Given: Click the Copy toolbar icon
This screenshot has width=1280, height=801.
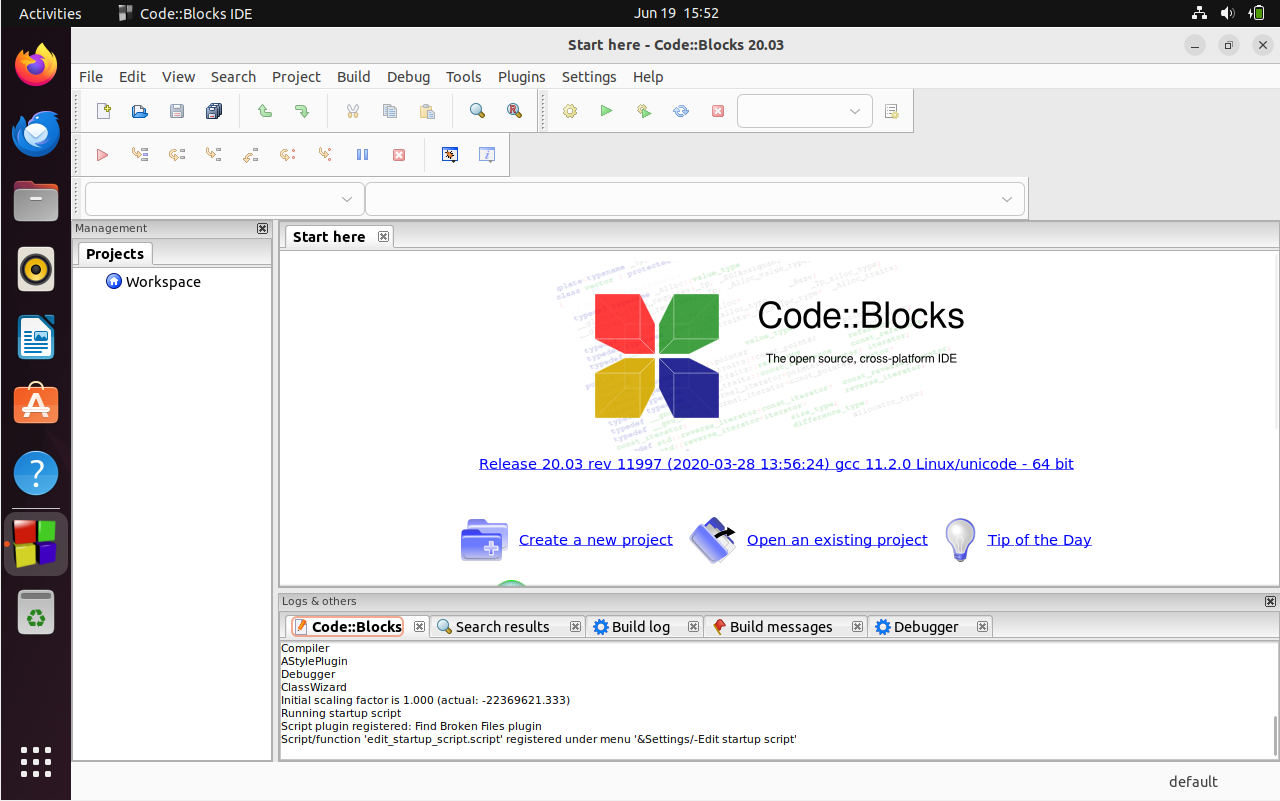Looking at the screenshot, I should (x=390, y=111).
